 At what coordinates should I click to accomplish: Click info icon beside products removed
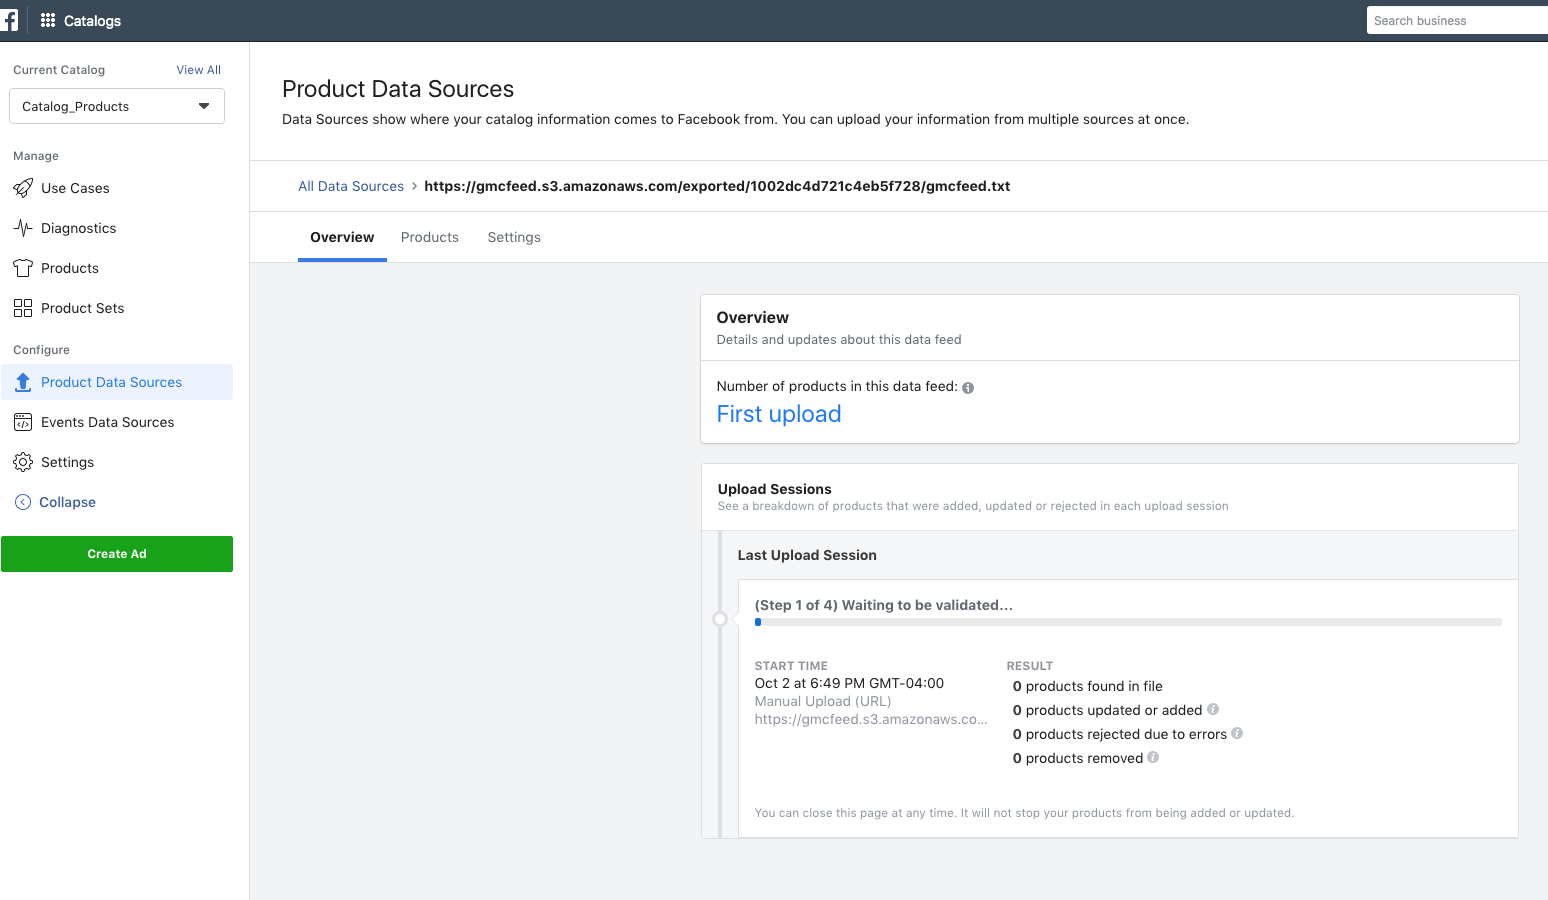1153,757
